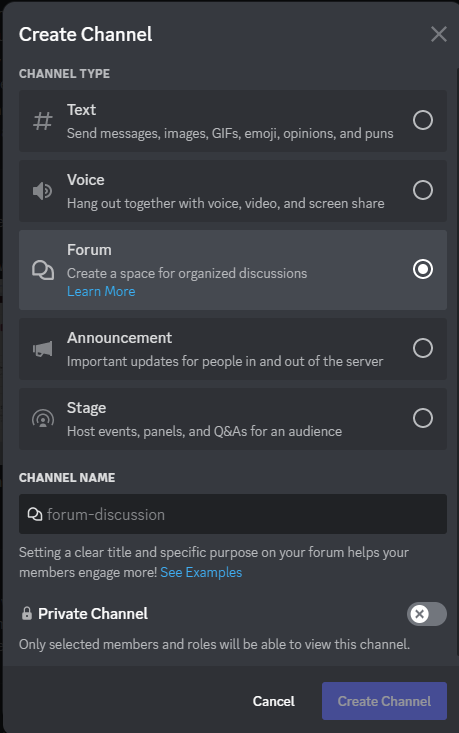Image resolution: width=459 pixels, height=733 pixels.
Task: Choose the Stage radio button
Action: [423, 418]
